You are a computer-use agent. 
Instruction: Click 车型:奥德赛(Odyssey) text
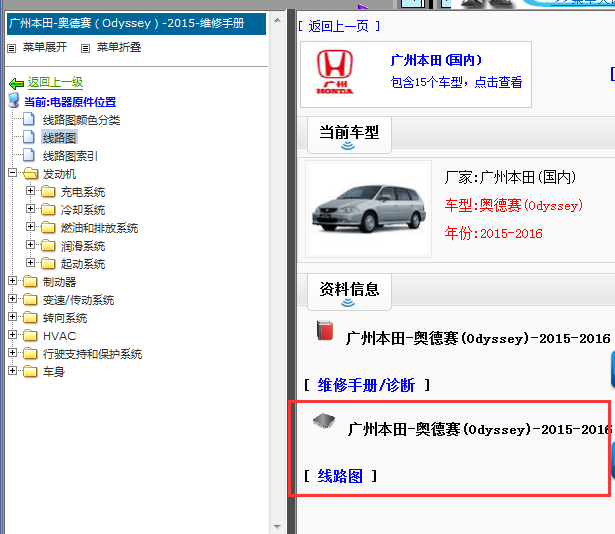(514, 206)
